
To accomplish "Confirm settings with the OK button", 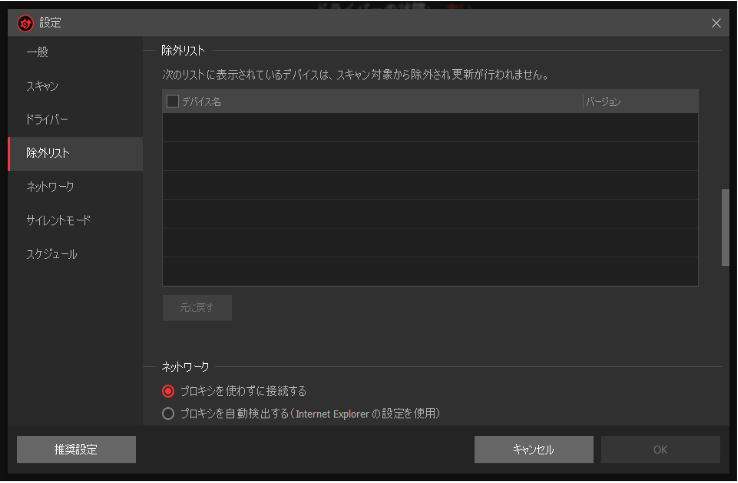I will pyautogui.click(x=660, y=450).
